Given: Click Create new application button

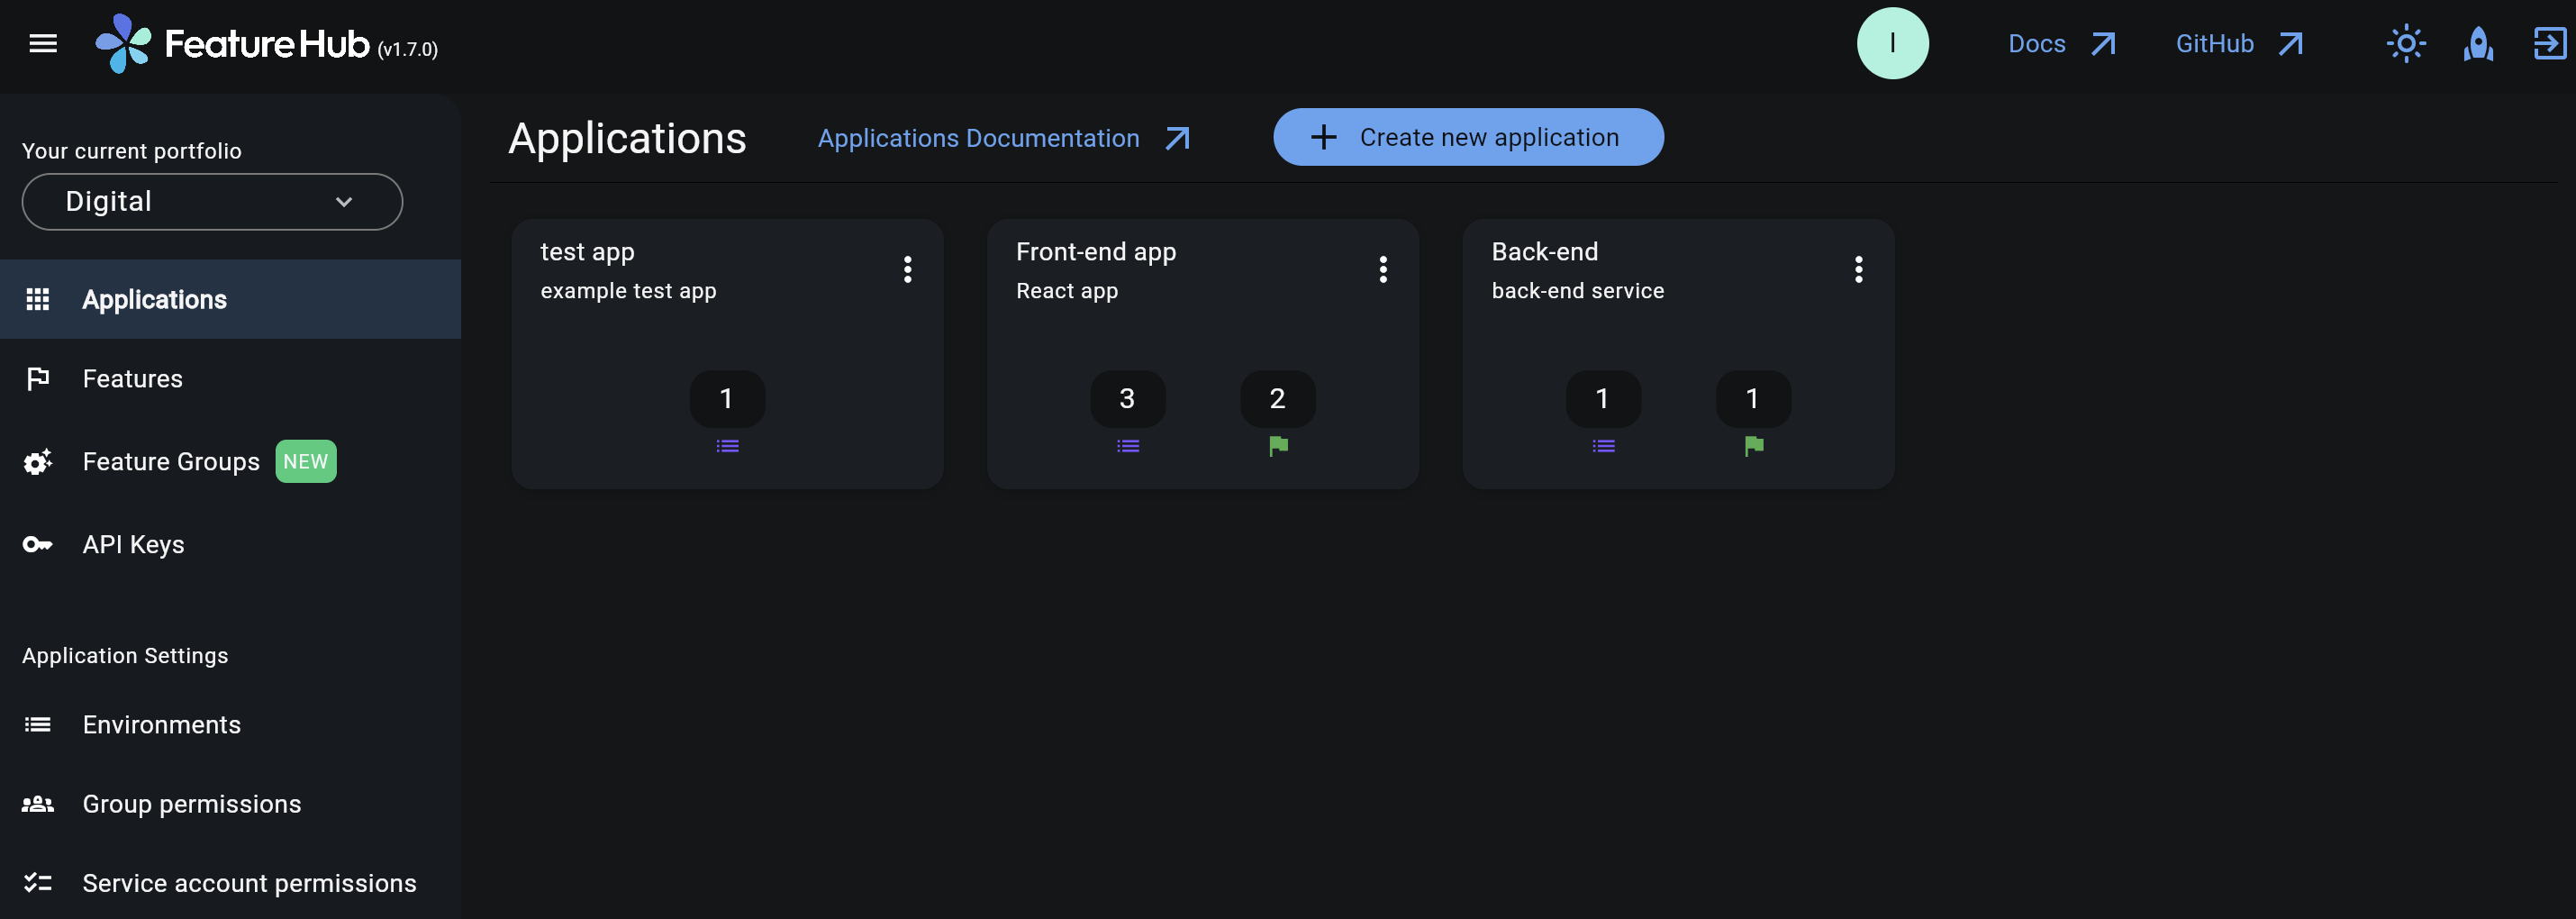Looking at the screenshot, I should 1467,137.
